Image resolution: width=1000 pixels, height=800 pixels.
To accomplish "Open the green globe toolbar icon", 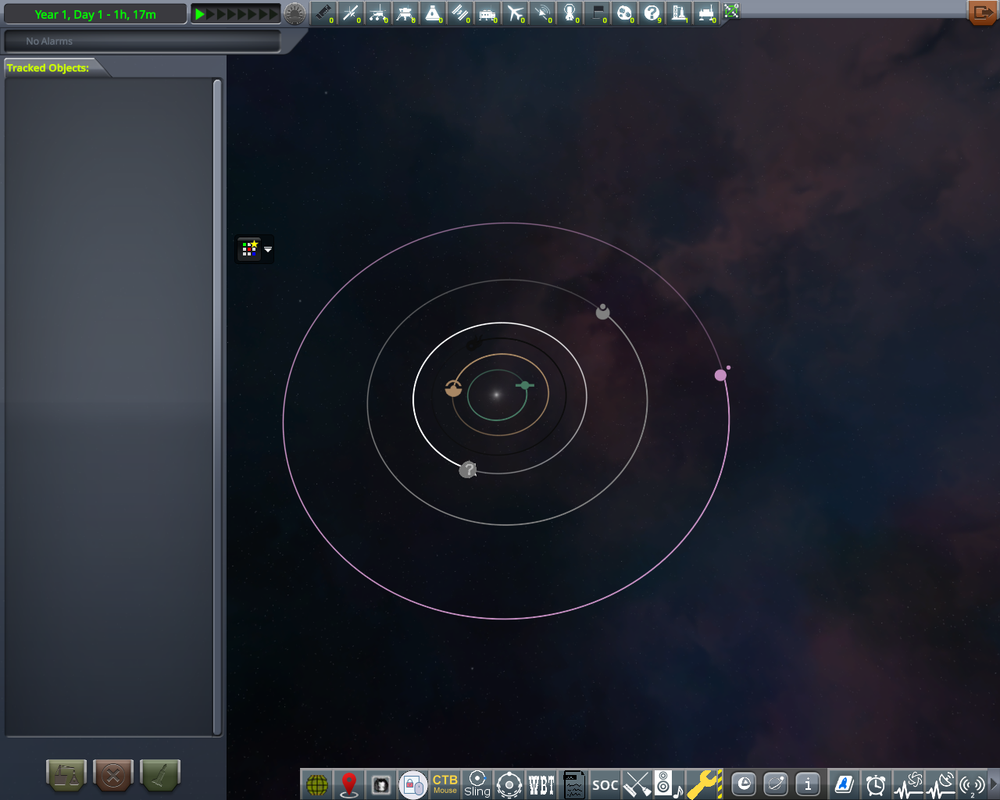I will point(317,785).
